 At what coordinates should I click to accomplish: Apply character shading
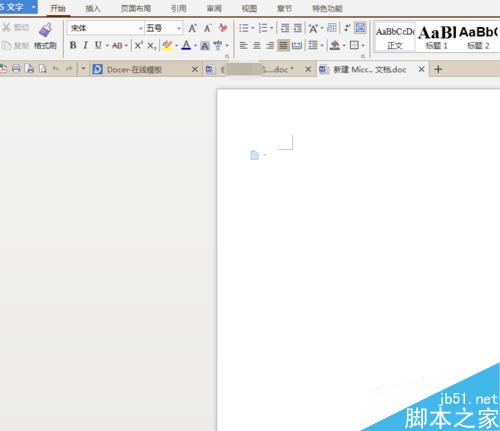click(x=205, y=45)
